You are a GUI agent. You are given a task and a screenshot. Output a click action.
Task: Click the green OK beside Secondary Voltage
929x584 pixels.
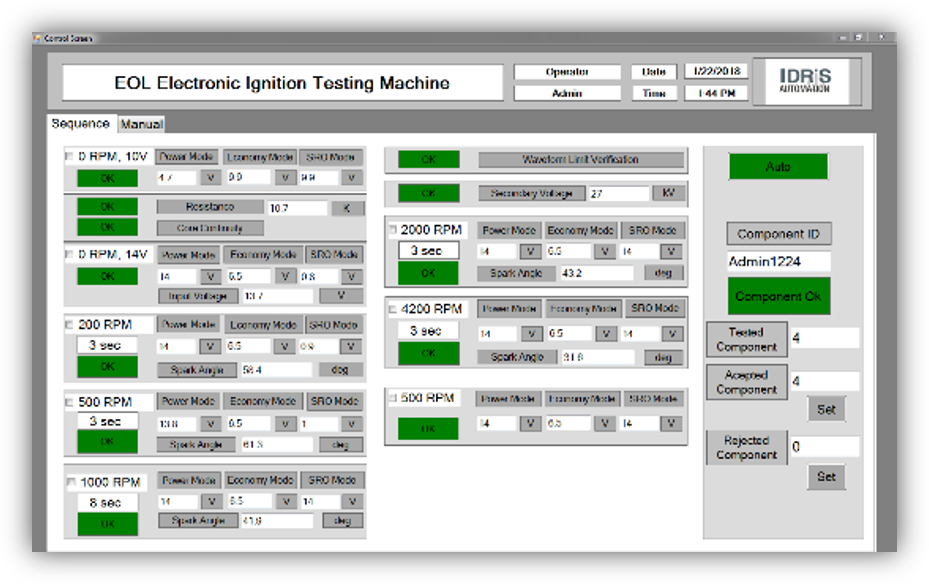point(428,193)
